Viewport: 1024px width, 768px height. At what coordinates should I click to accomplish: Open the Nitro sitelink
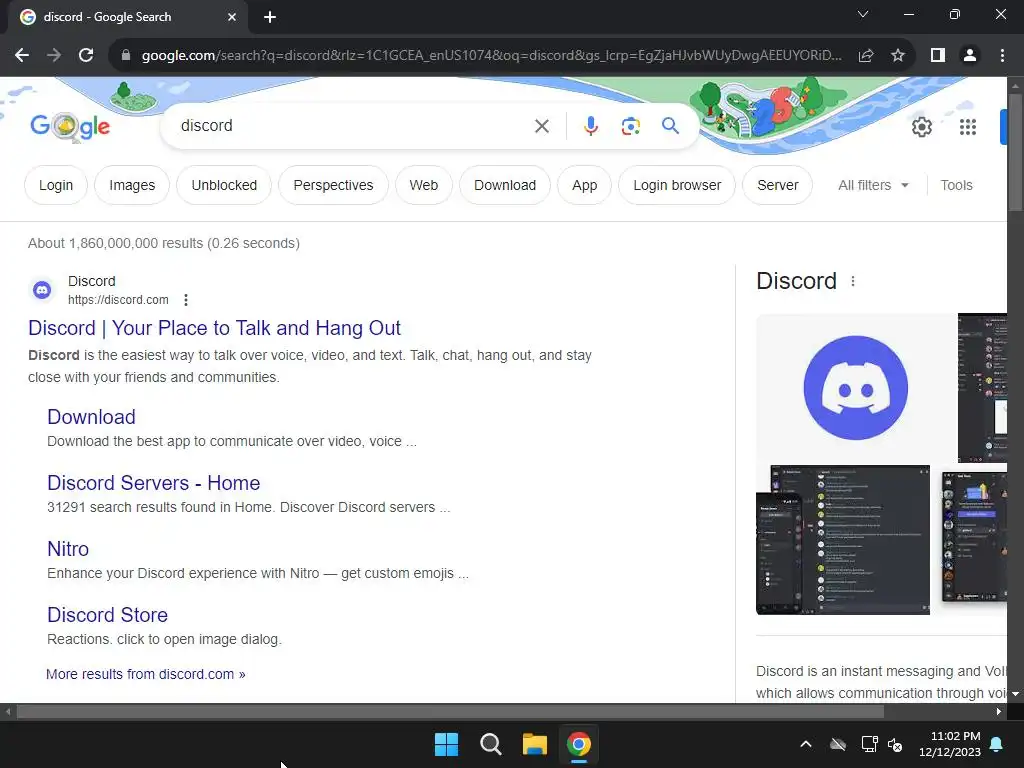68,549
